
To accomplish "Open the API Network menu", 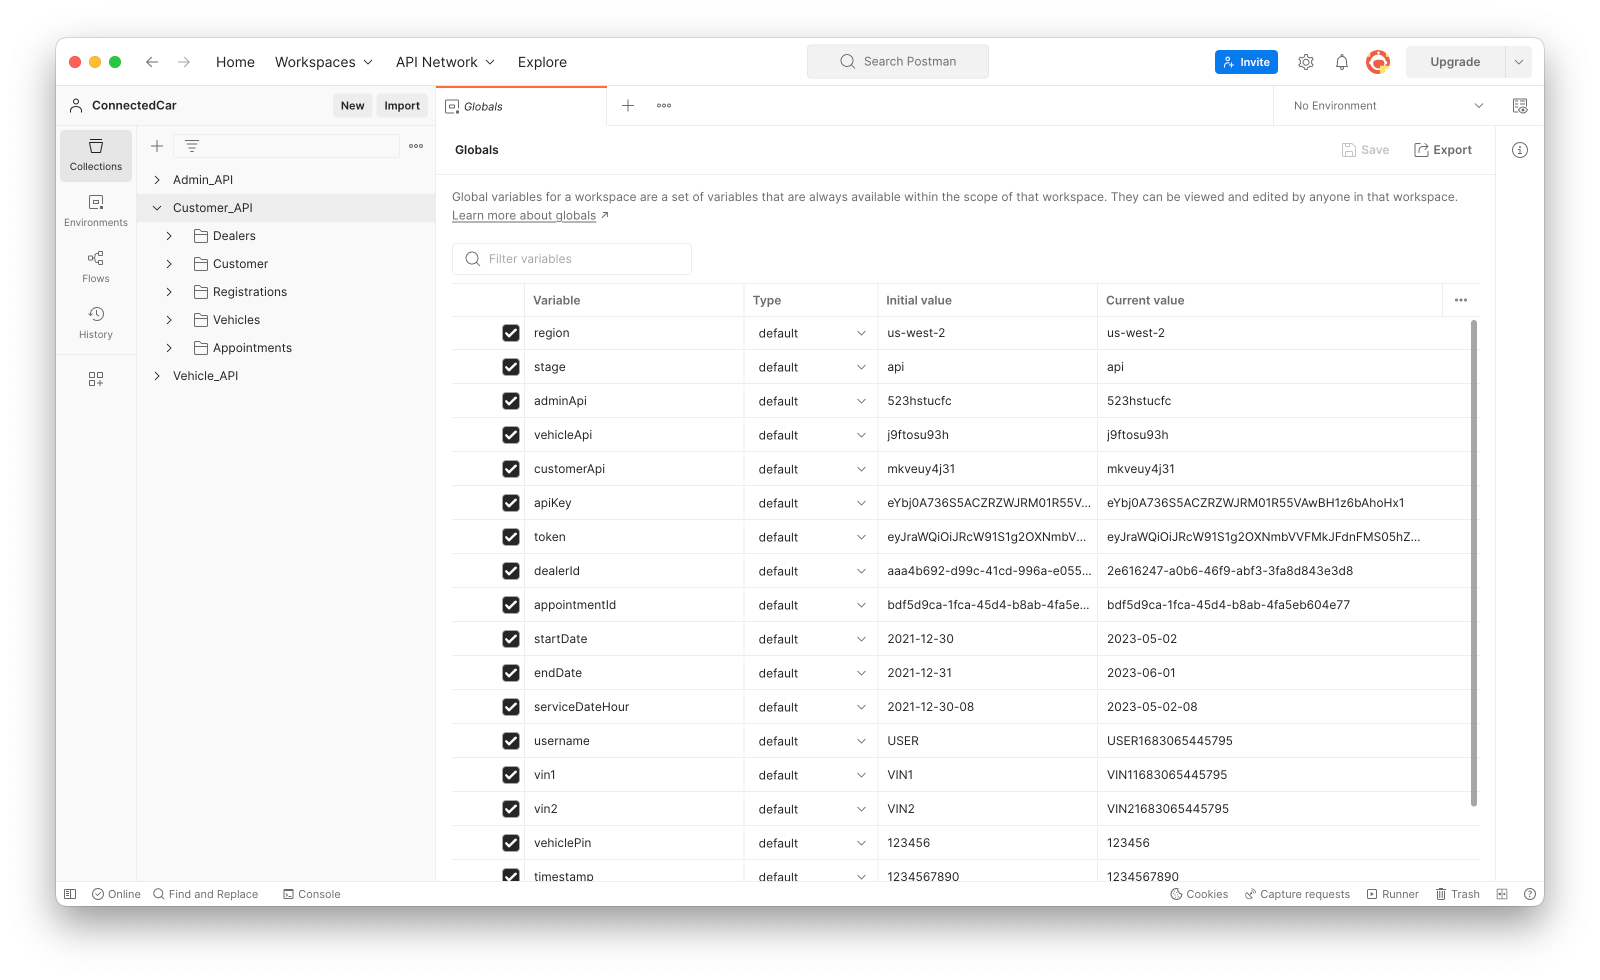I will (445, 62).
